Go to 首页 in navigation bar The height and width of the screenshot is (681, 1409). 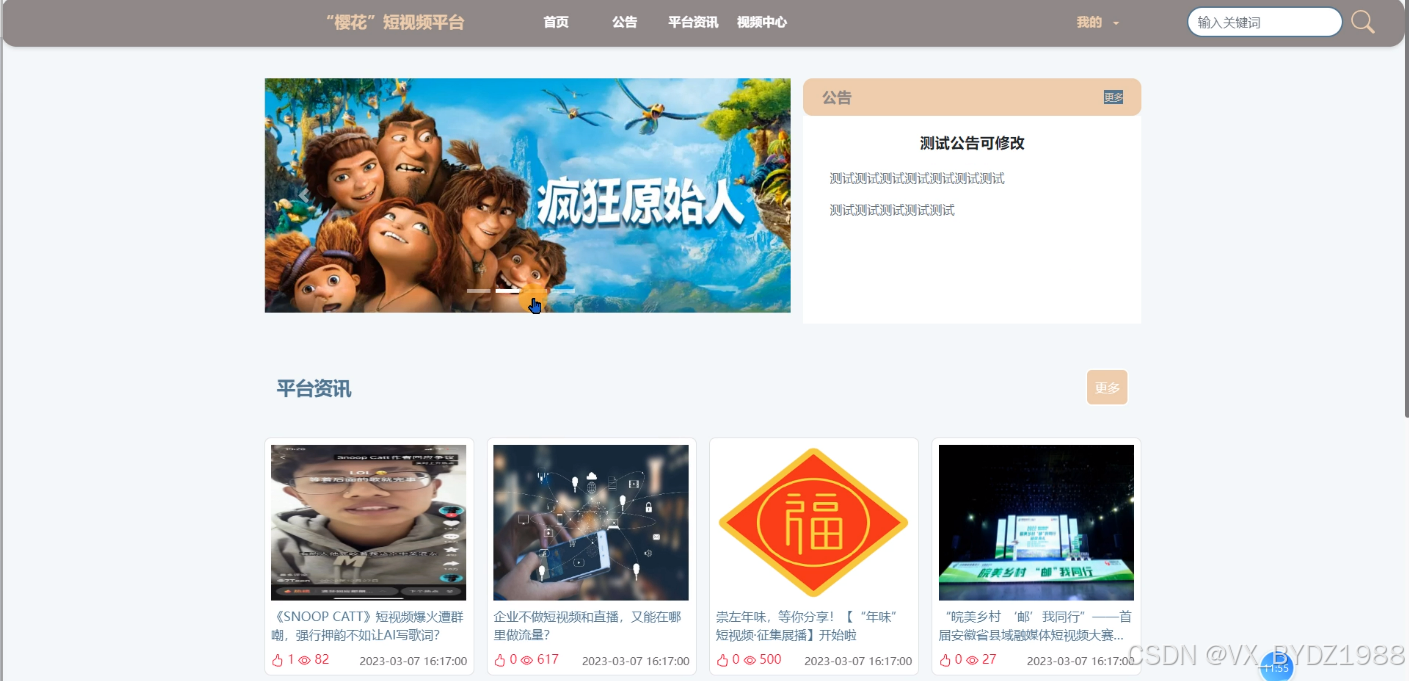tap(556, 22)
